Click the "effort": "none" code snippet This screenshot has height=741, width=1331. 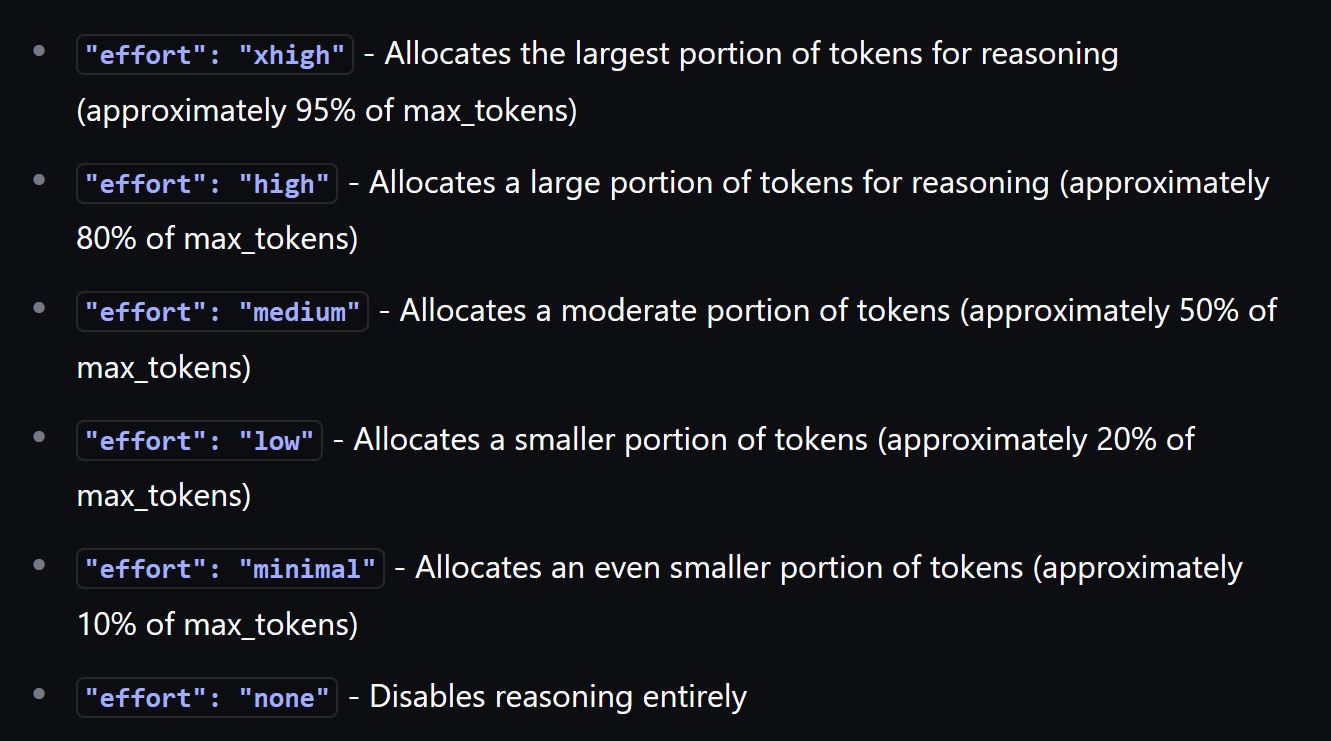click(x=207, y=698)
